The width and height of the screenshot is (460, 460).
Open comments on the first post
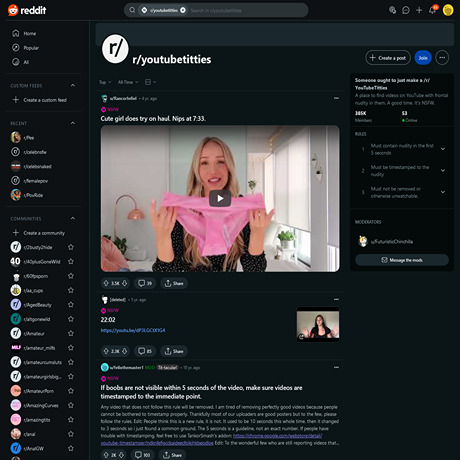[145, 283]
